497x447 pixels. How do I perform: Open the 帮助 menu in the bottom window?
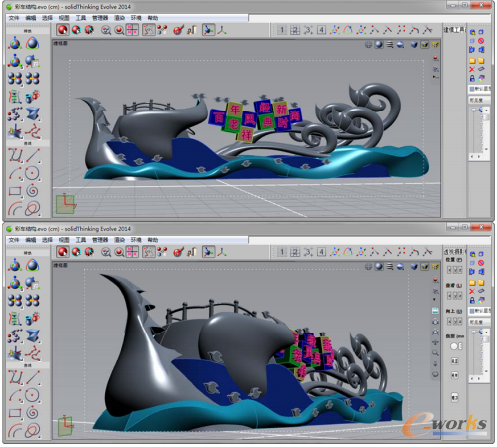tap(153, 240)
